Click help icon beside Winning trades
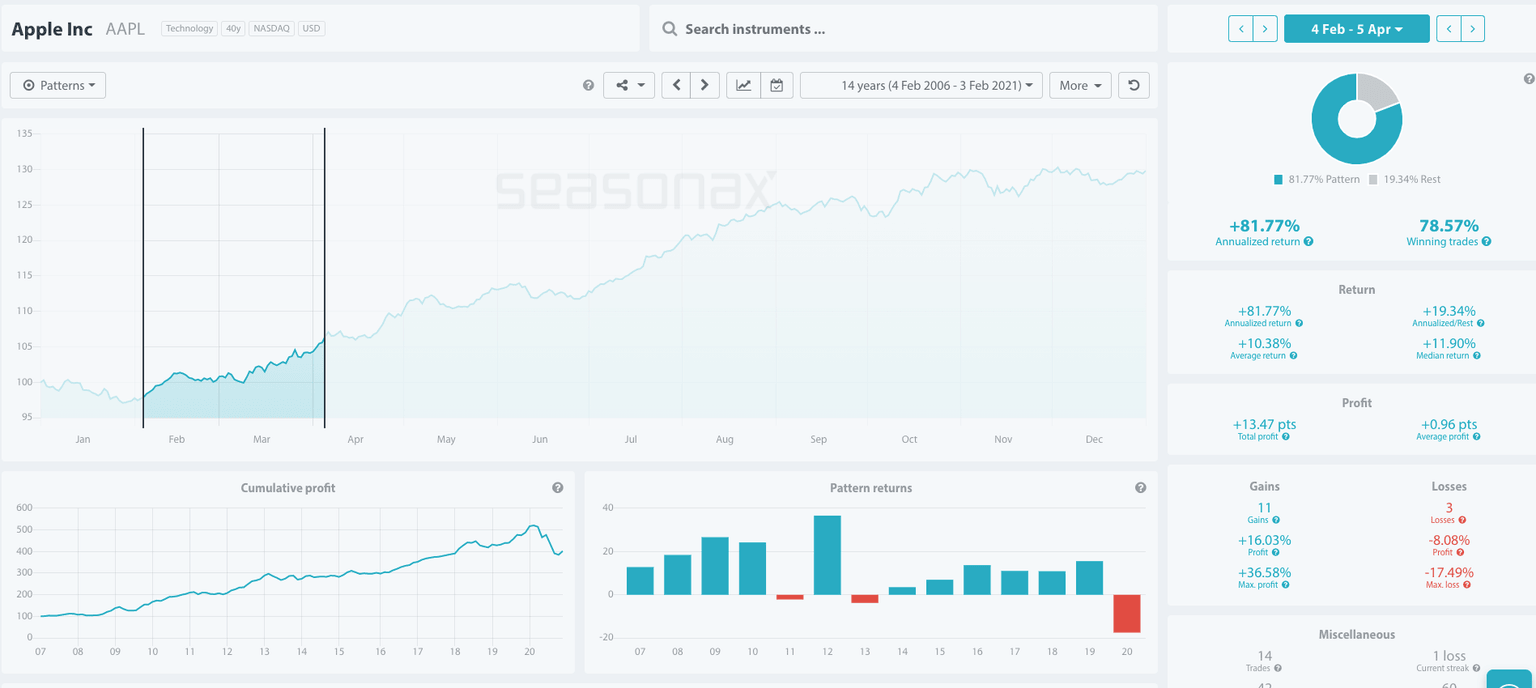This screenshot has height=688, width=1536. tap(1487, 242)
